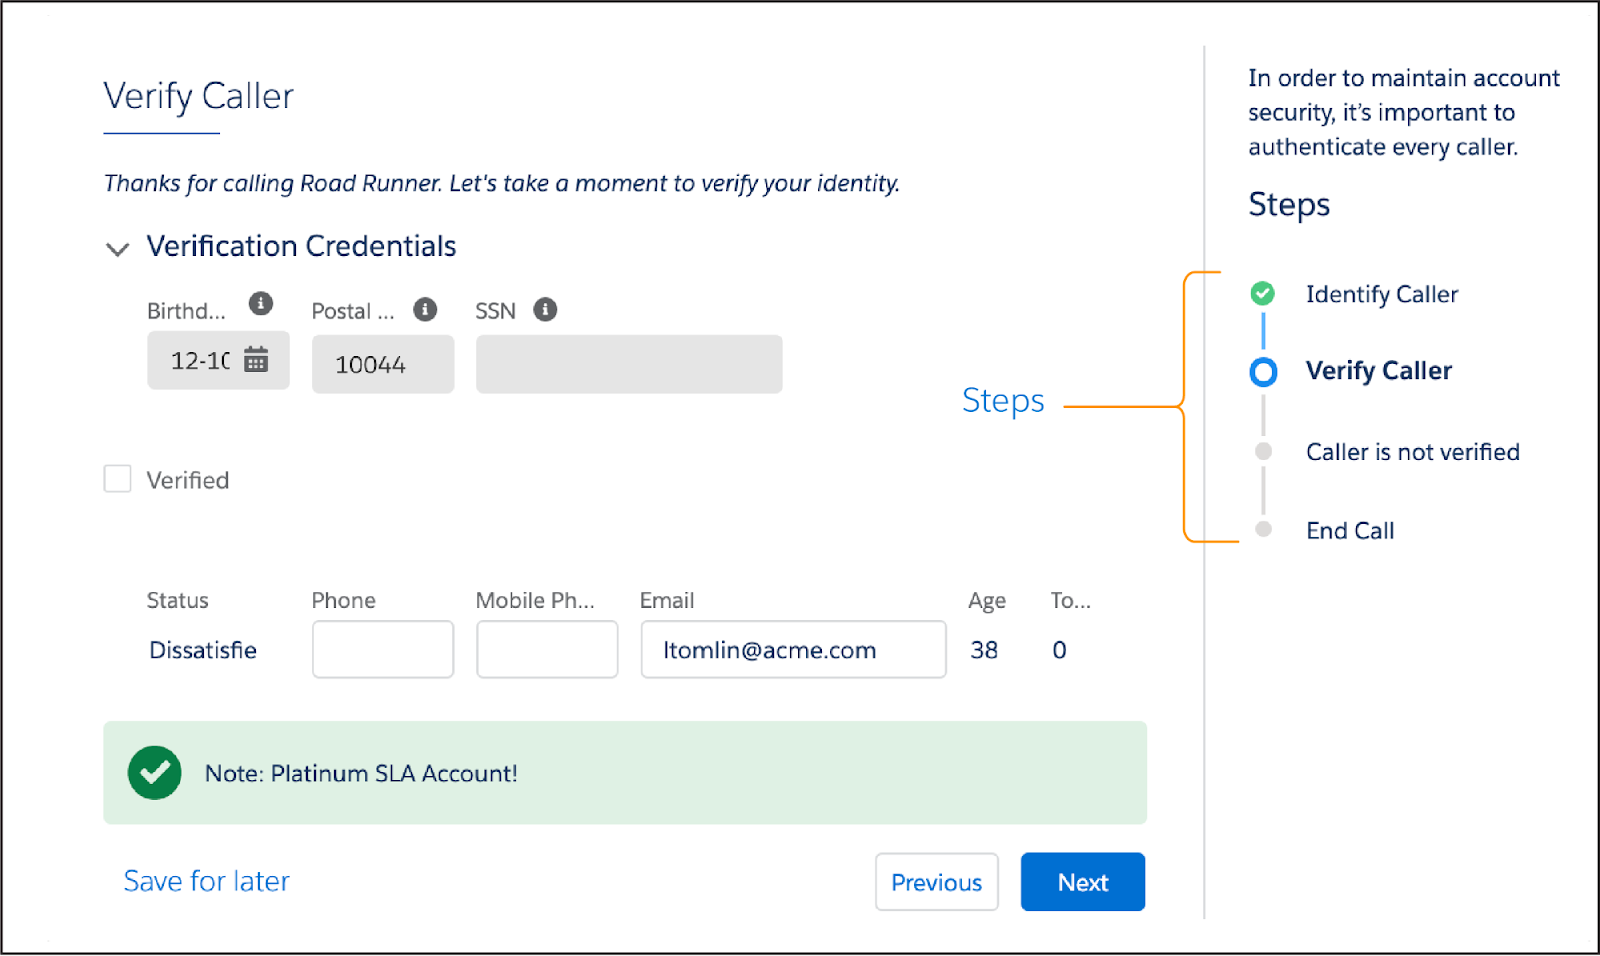This screenshot has height=956, width=1600.
Task: Click the Previous button
Action: pos(936,881)
